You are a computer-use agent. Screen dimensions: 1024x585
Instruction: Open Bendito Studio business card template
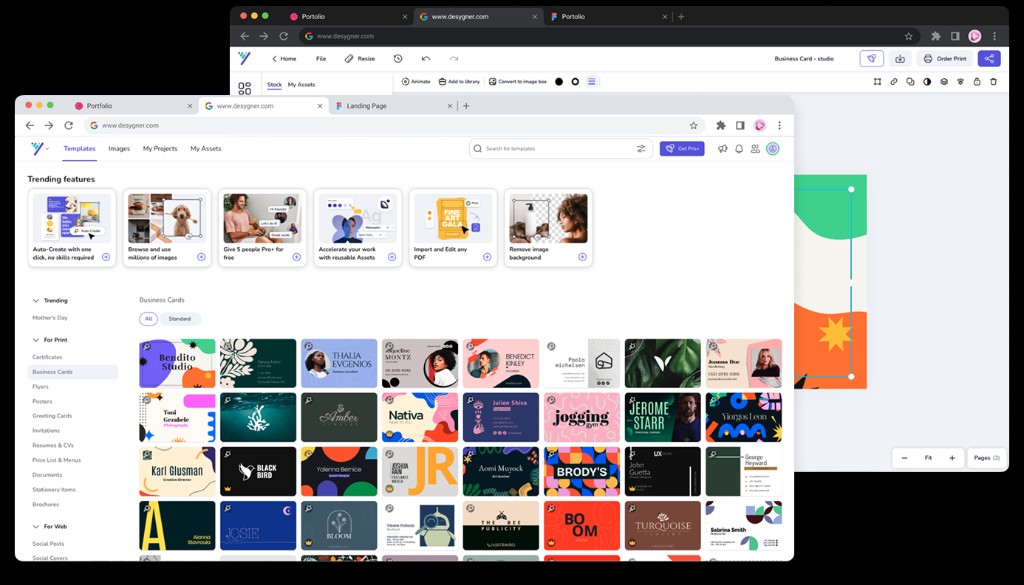click(177, 364)
